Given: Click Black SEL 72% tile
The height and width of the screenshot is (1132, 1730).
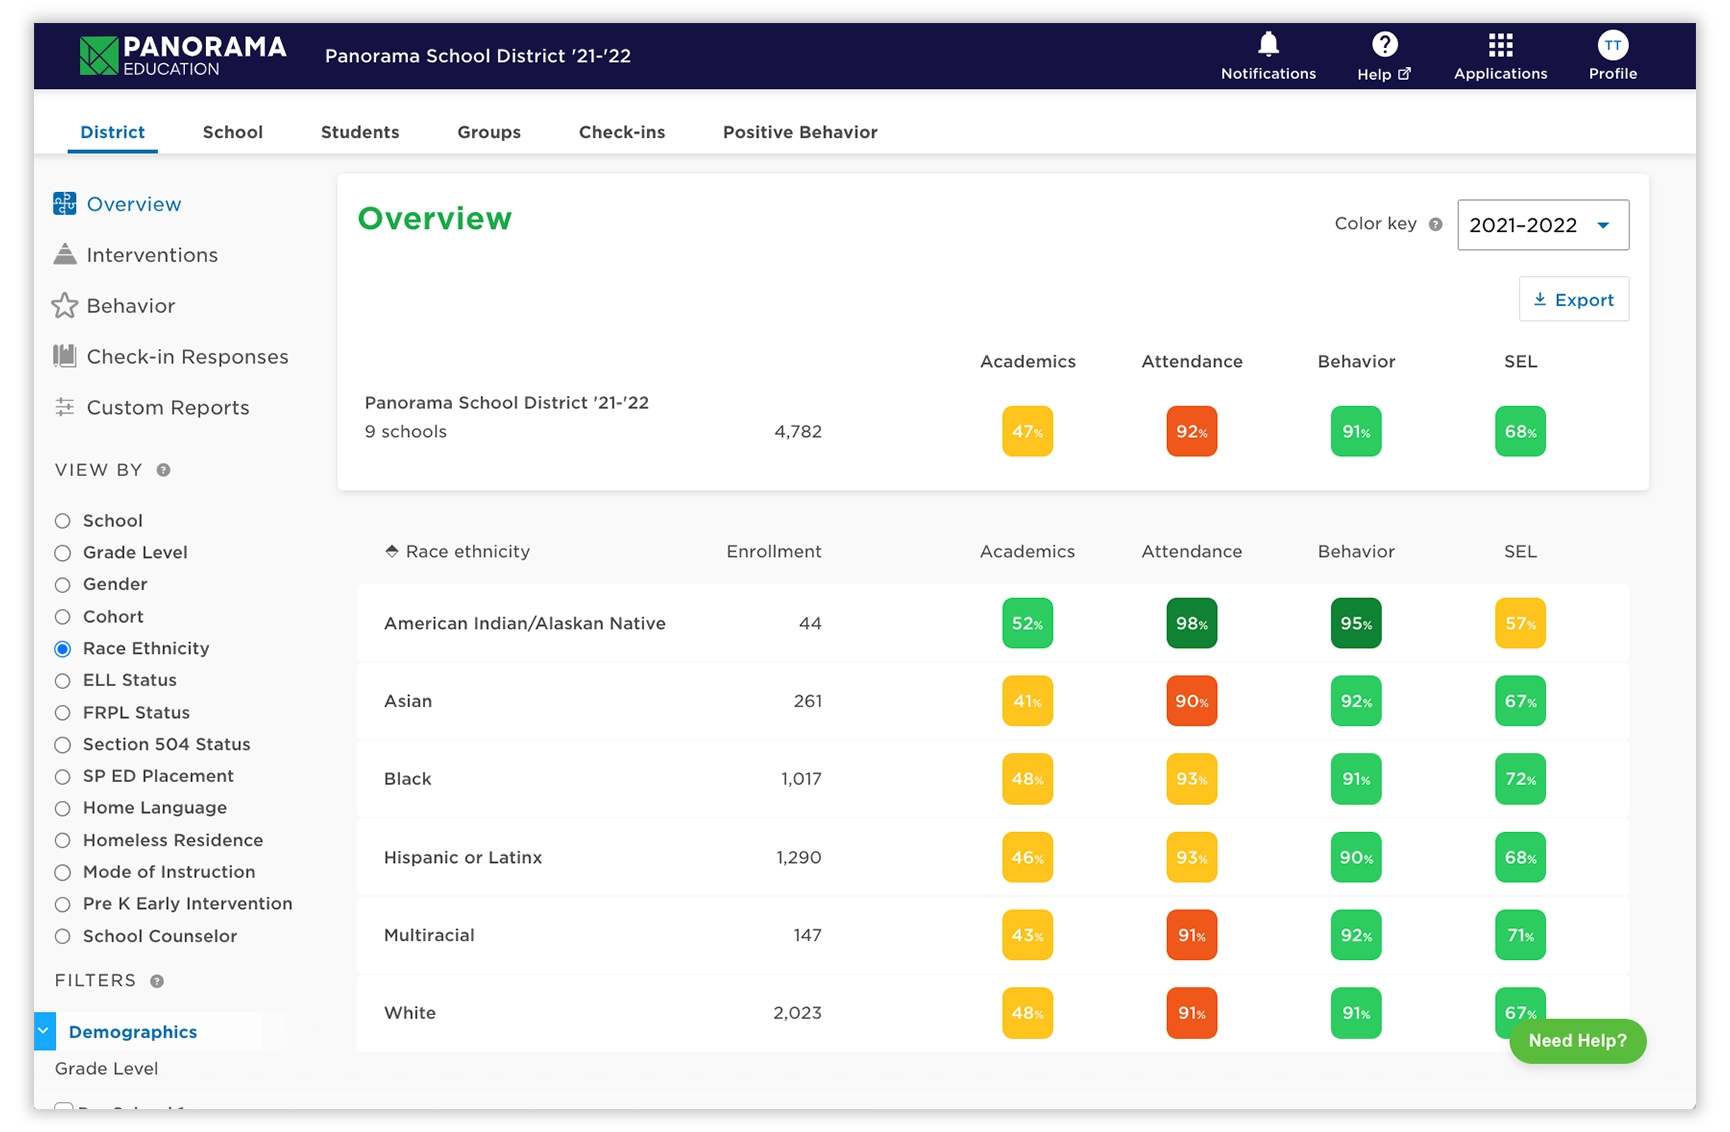Looking at the screenshot, I should [x=1520, y=779].
